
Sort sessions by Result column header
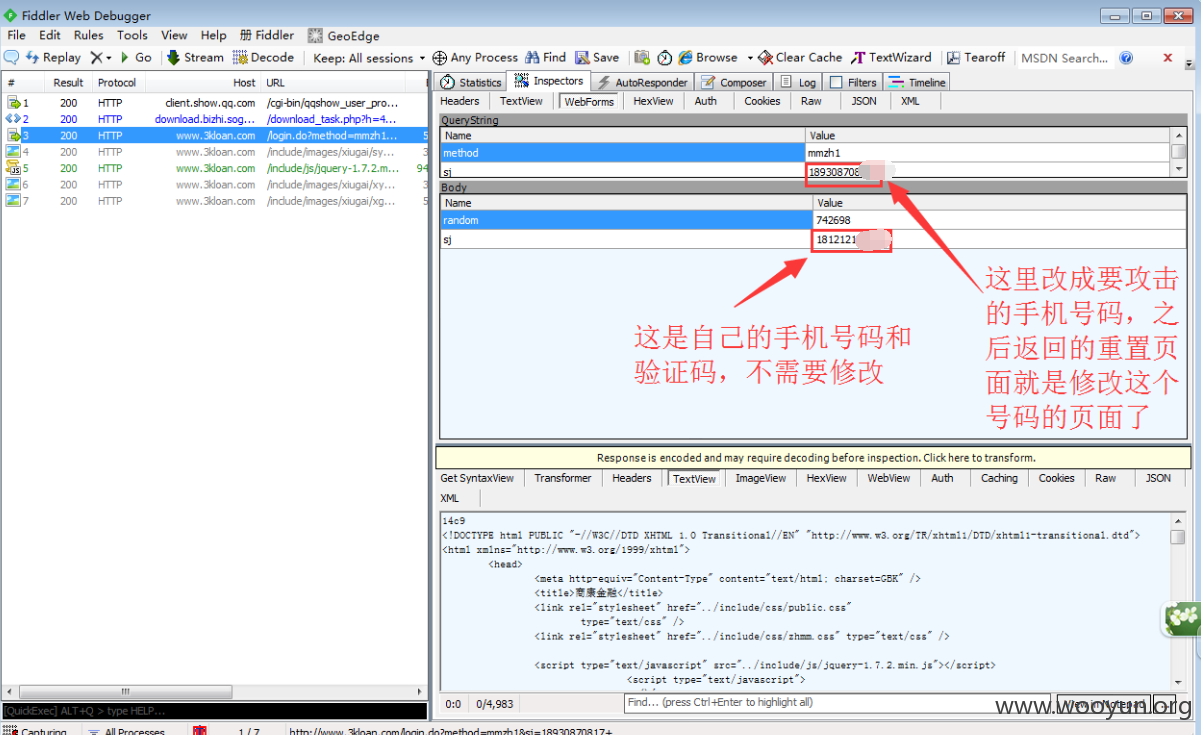tap(69, 83)
